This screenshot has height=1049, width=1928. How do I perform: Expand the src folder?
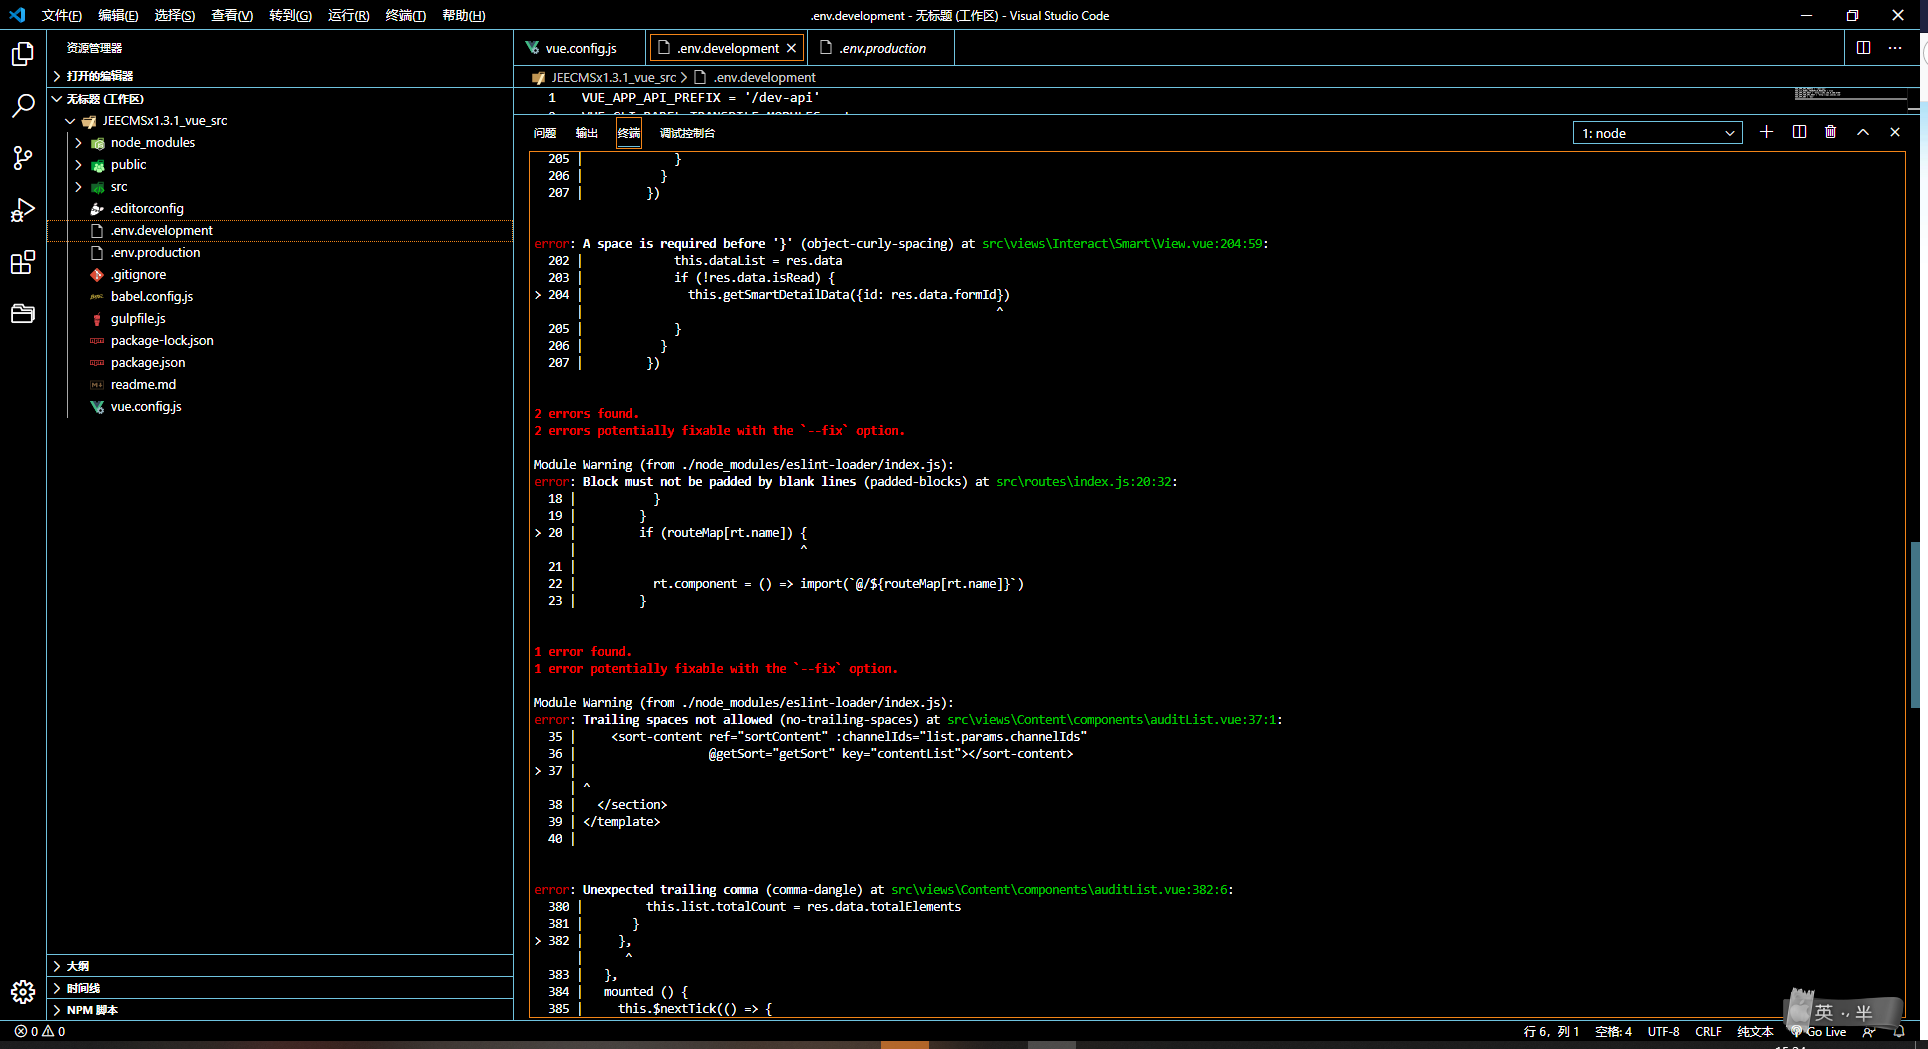pos(119,186)
